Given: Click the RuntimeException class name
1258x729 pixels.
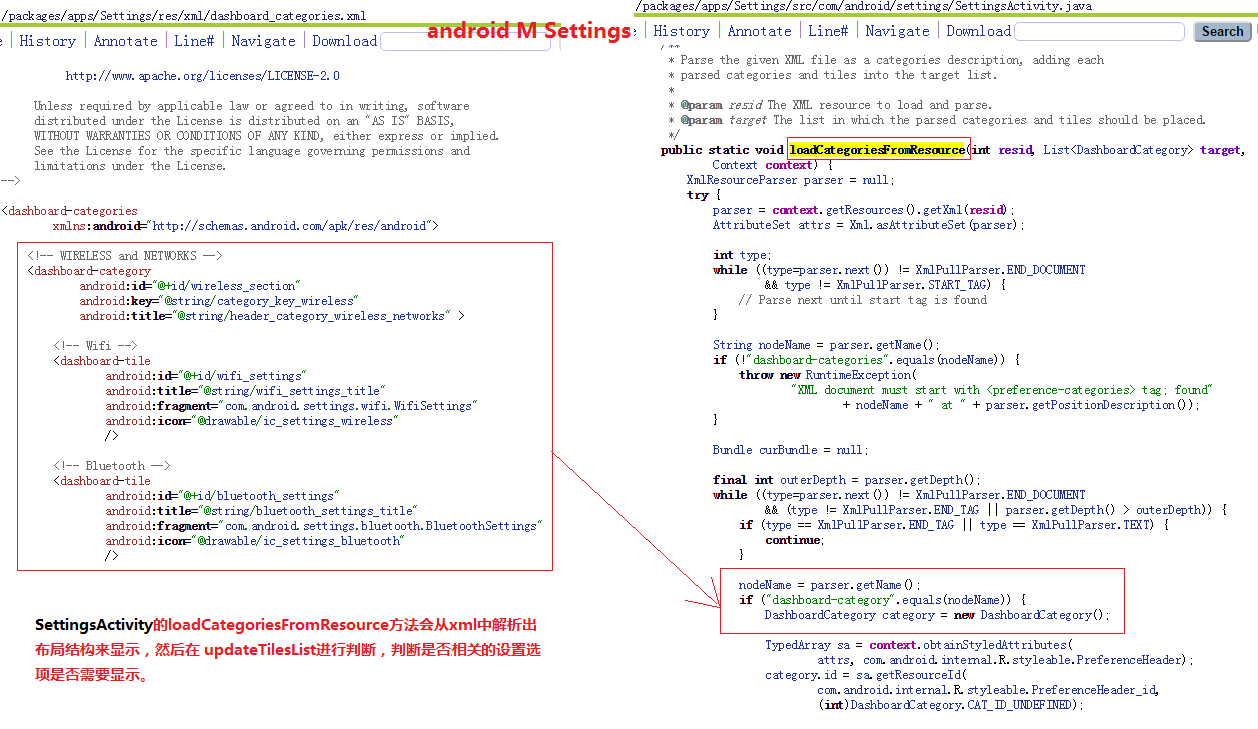Looking at the screenshot, I should pos(859,375).
